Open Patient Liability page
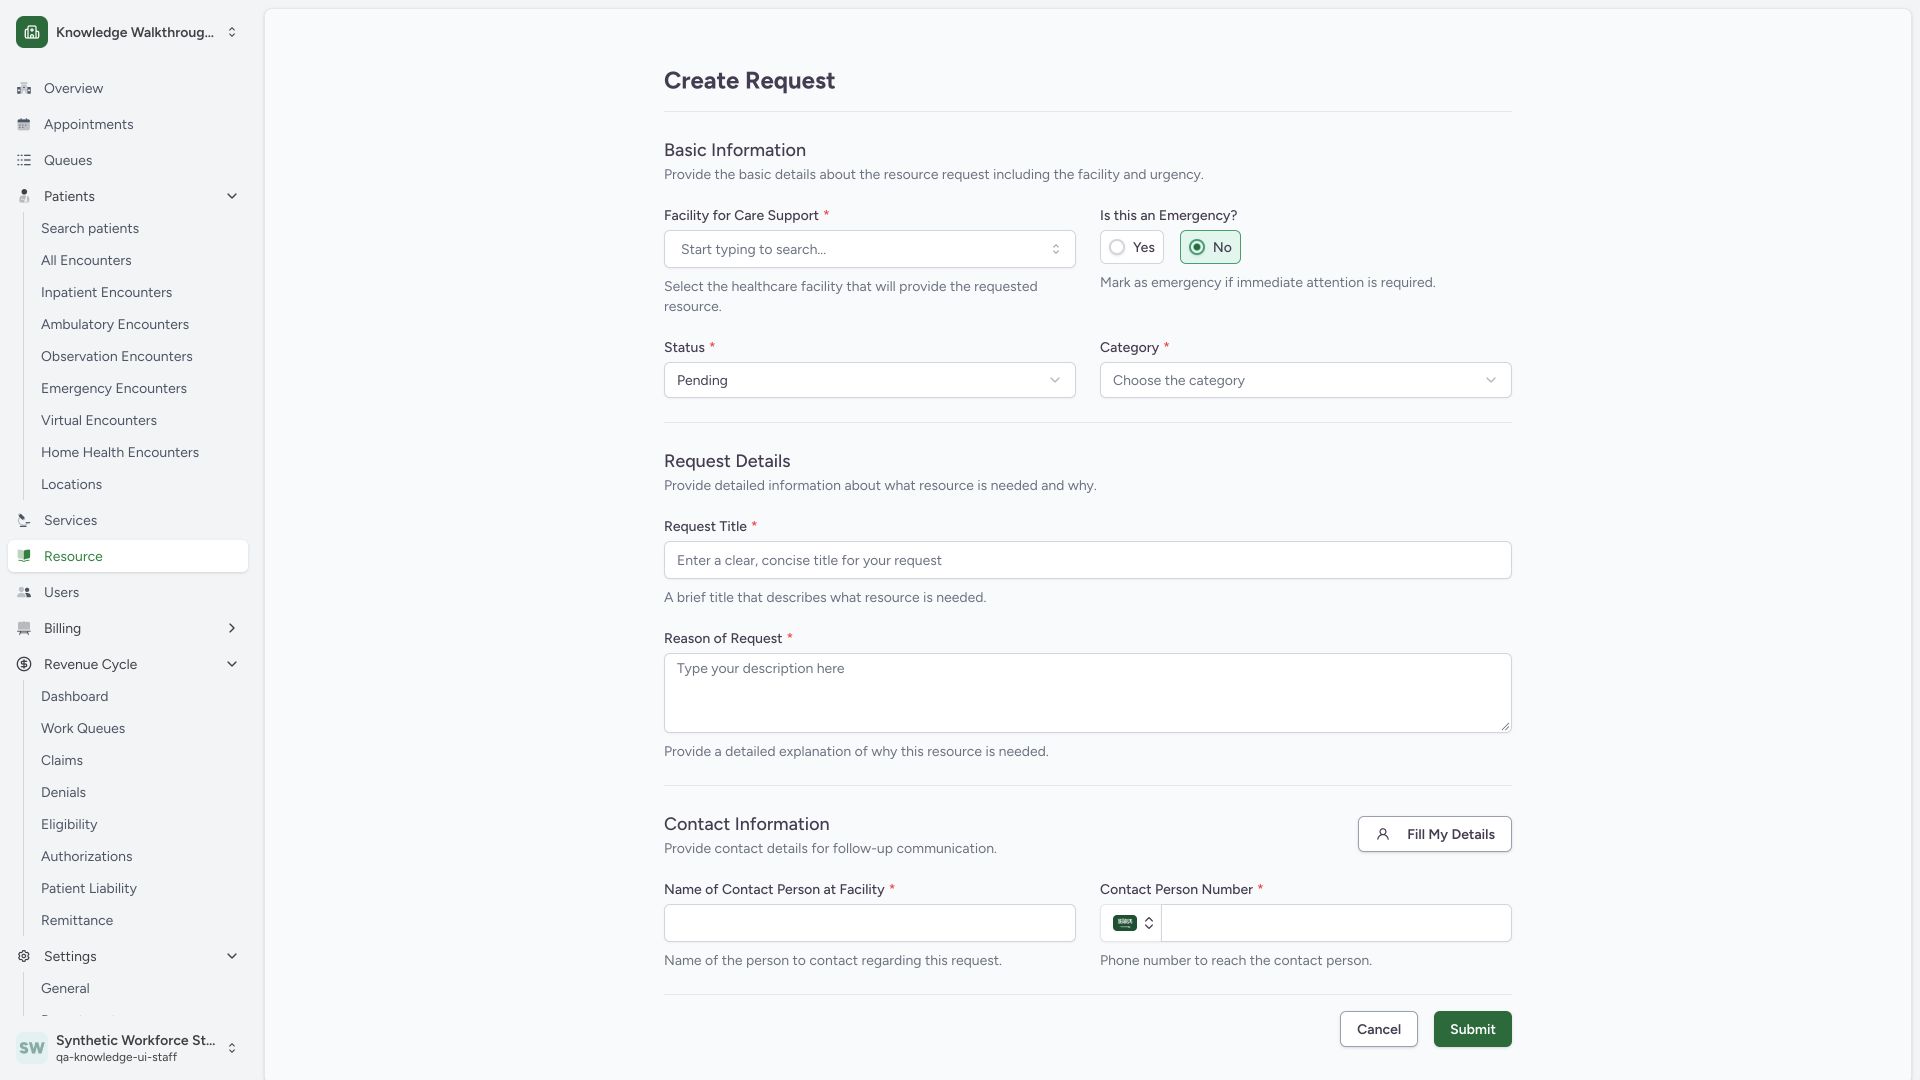 click(x=89, y=888)
